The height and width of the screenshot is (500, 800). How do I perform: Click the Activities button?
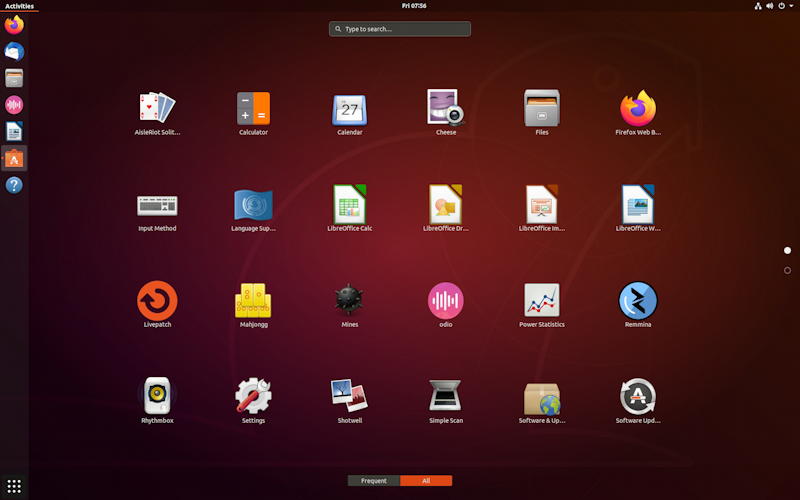click(x=19, y=6)
